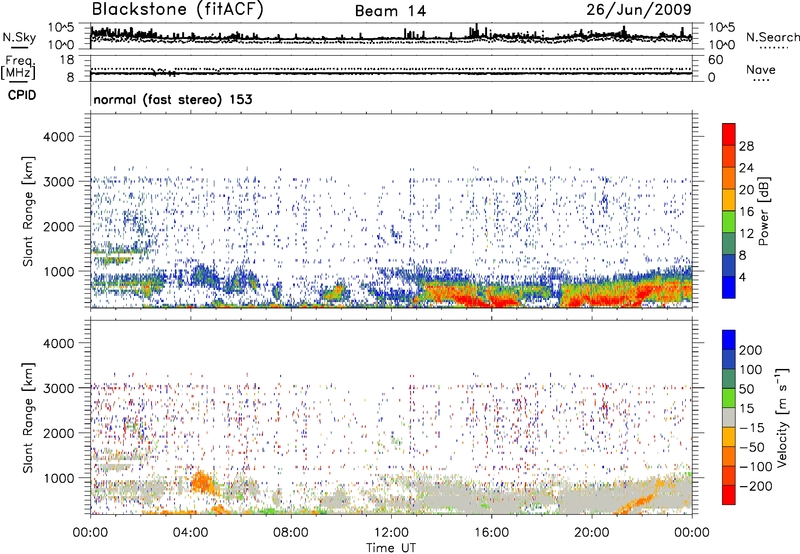Viewport: 800px width, 554px height.
Task: Click the red bottom segment of Velocity color bar
Action: 729,495
